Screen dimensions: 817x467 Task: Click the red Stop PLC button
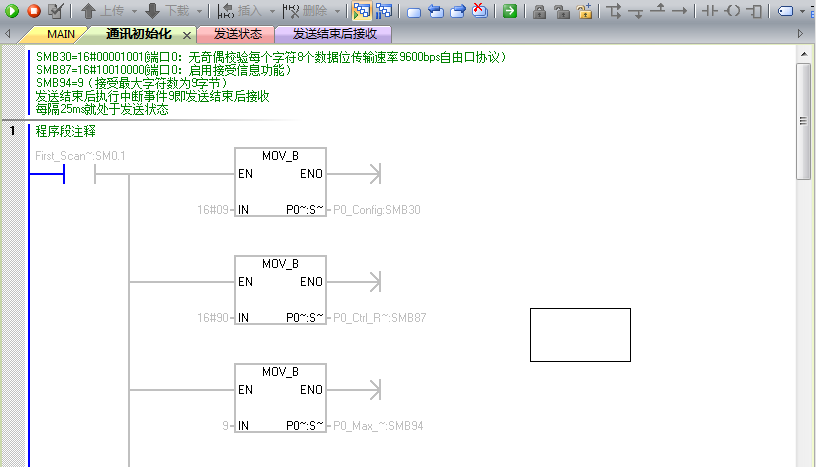point(34,10)
